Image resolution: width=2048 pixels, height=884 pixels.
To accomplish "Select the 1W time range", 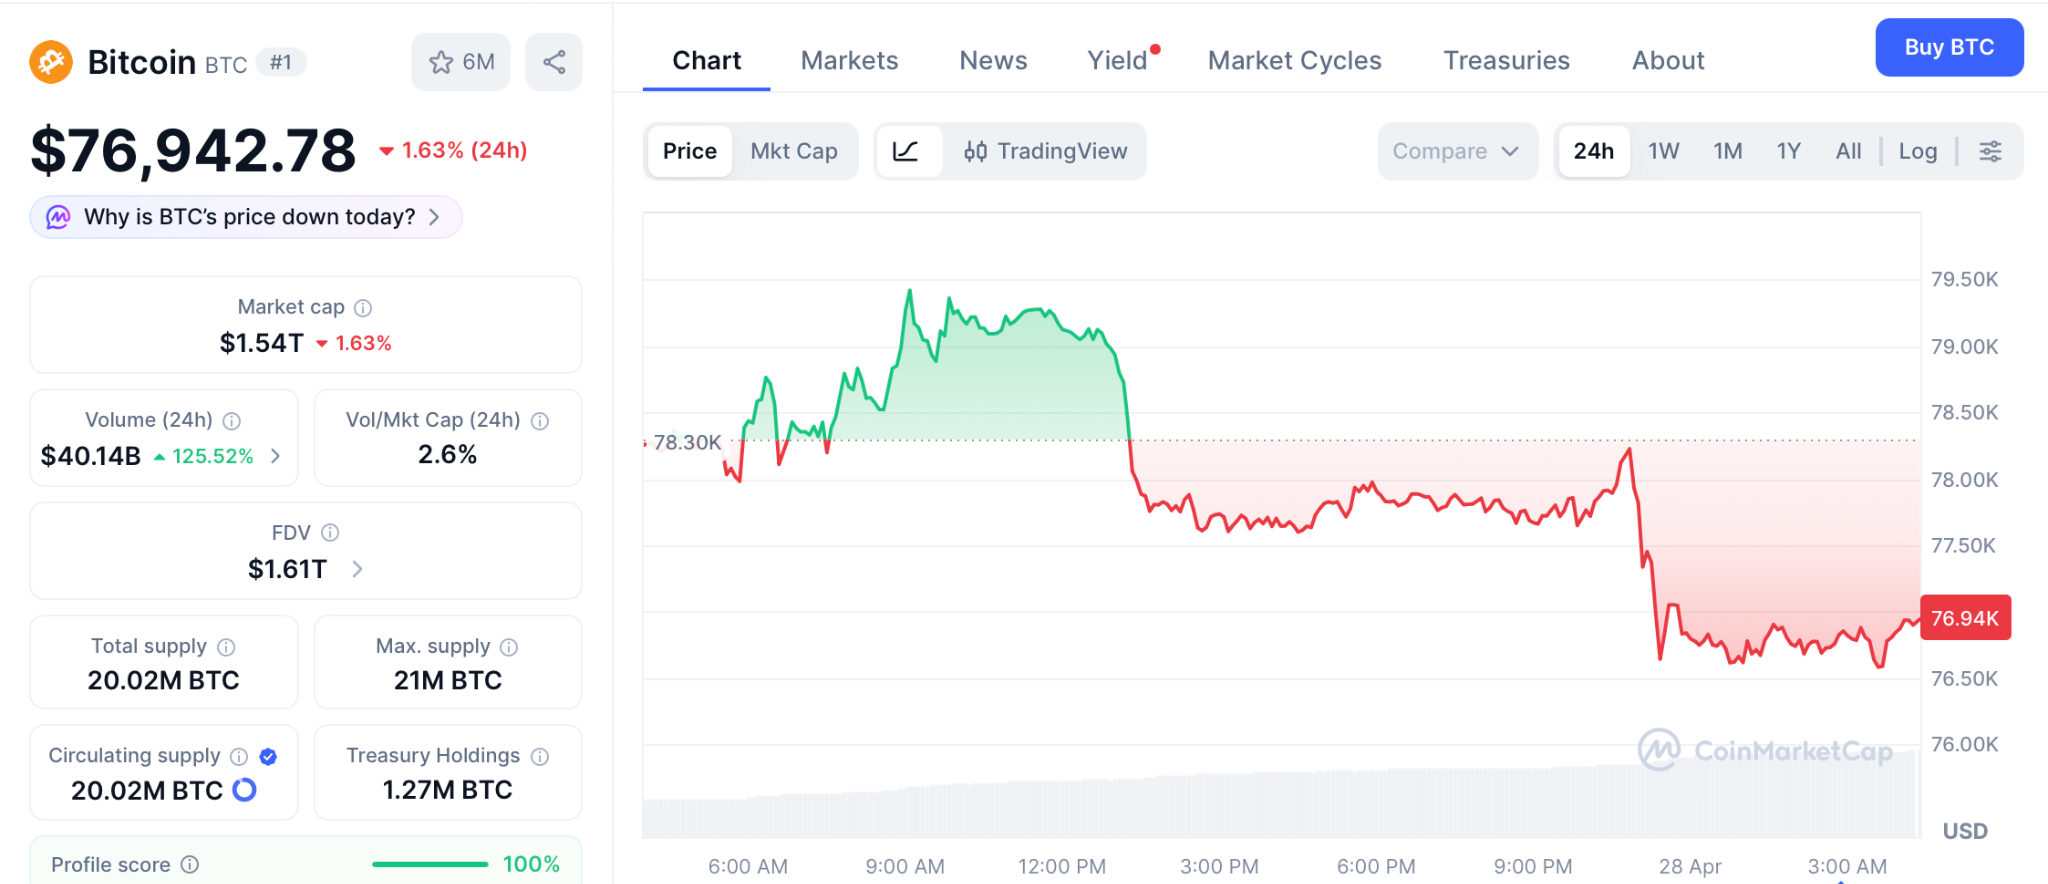I will click(x=1663, y=151).
